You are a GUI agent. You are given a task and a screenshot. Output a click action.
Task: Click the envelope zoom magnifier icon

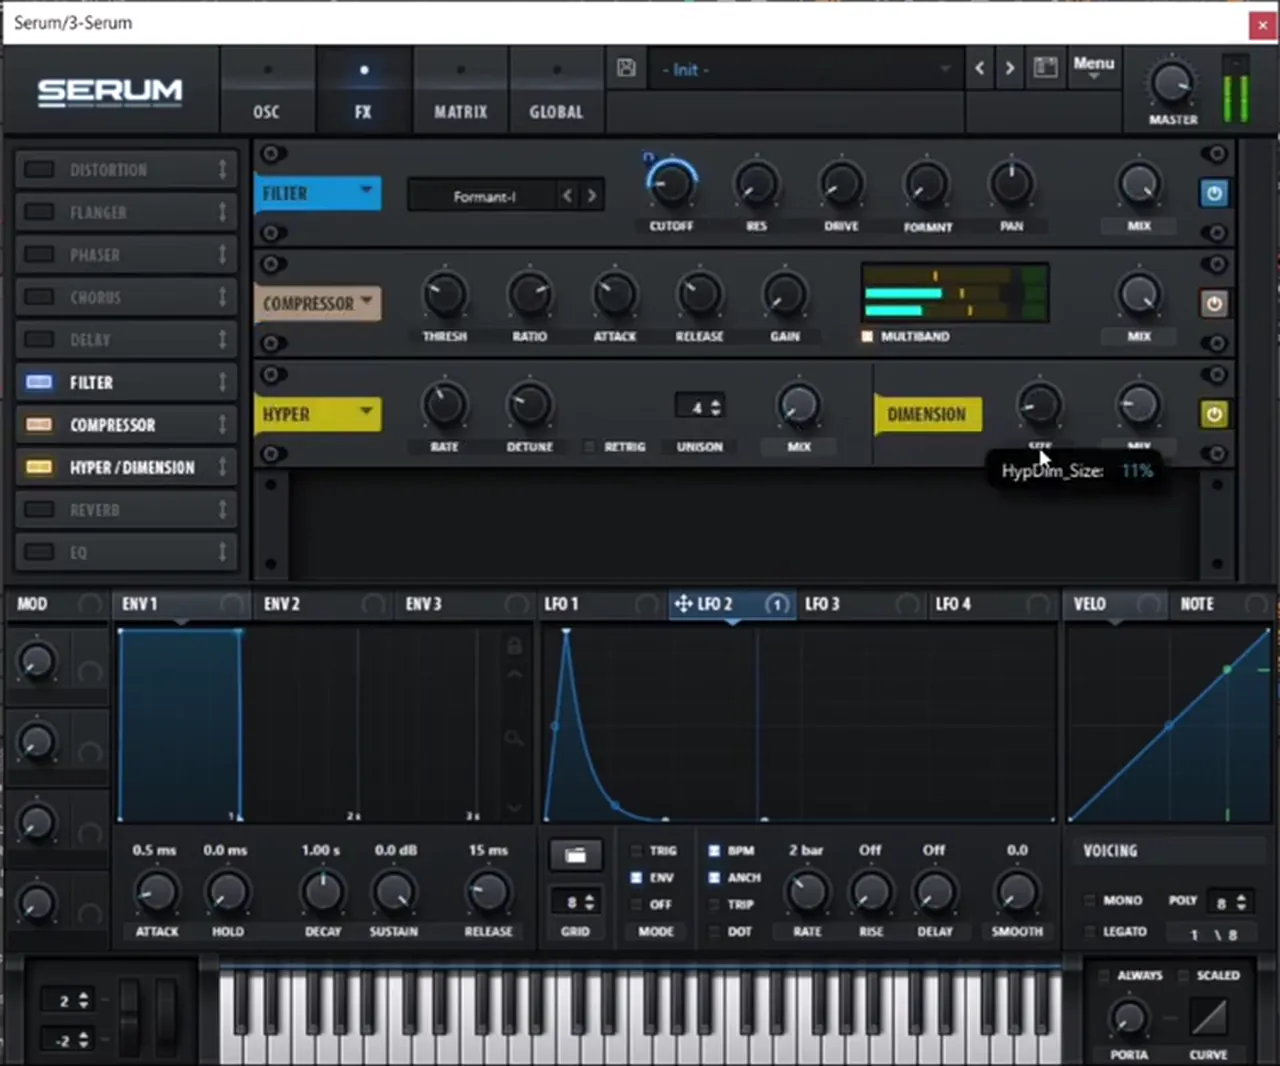point(514,738)
